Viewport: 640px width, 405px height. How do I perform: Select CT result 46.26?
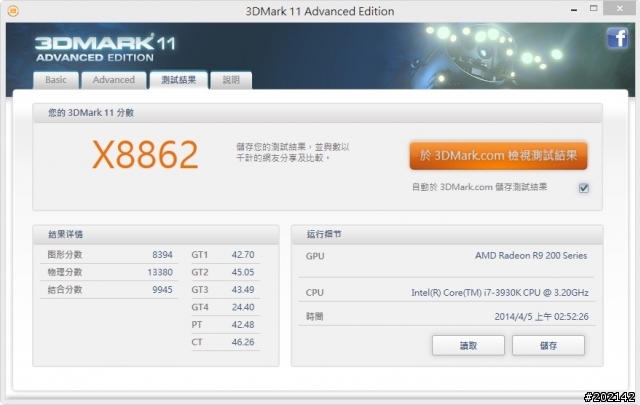(243, 342)
